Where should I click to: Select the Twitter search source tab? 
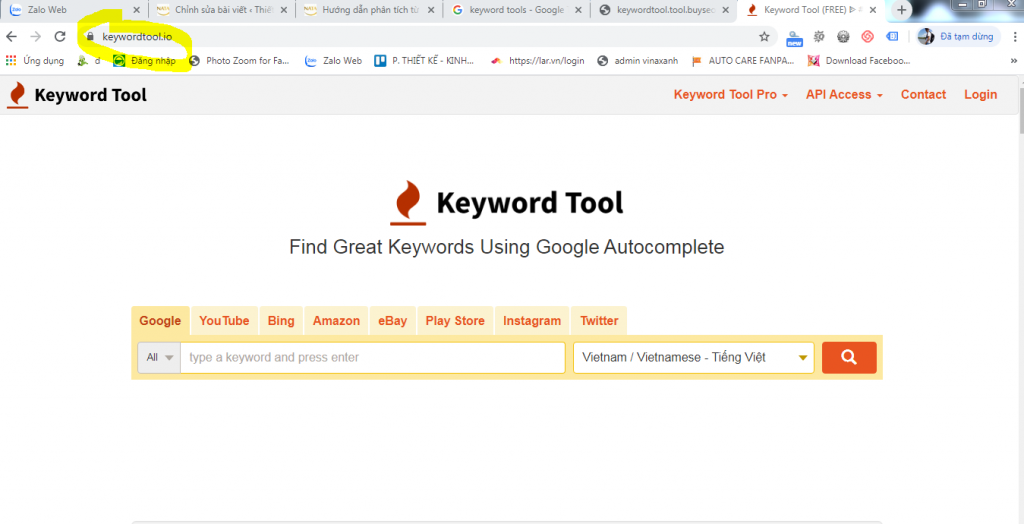pyautogui.click(x=599, y=321)
